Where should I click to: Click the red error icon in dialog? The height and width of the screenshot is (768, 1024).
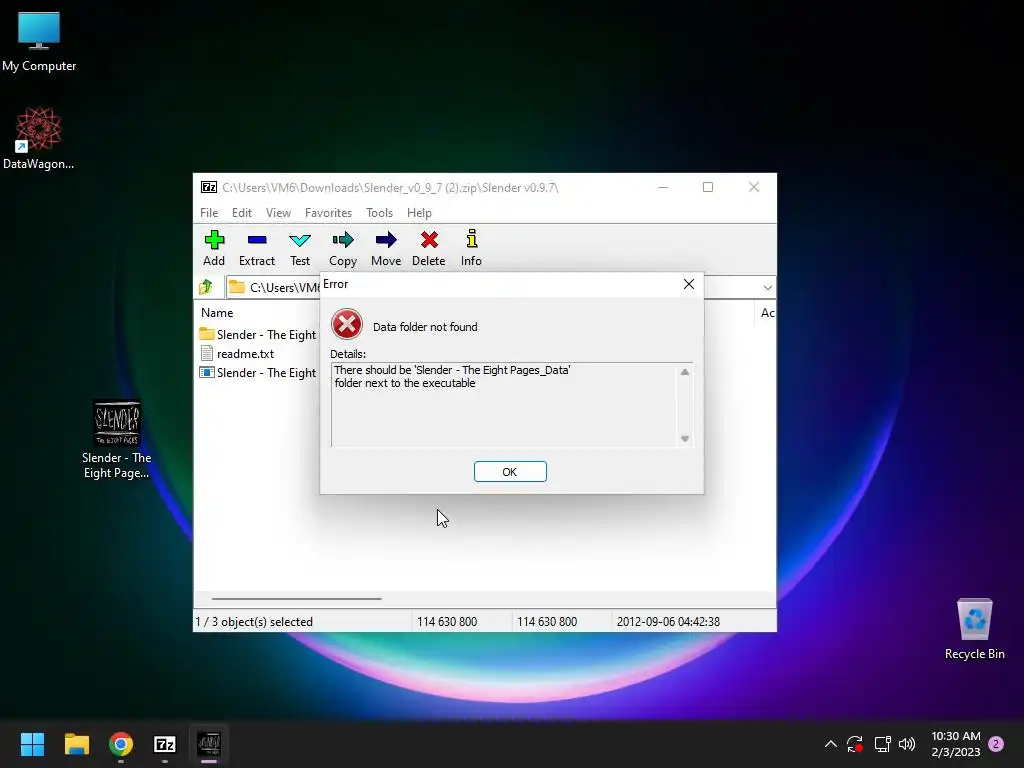click(347, 324)
